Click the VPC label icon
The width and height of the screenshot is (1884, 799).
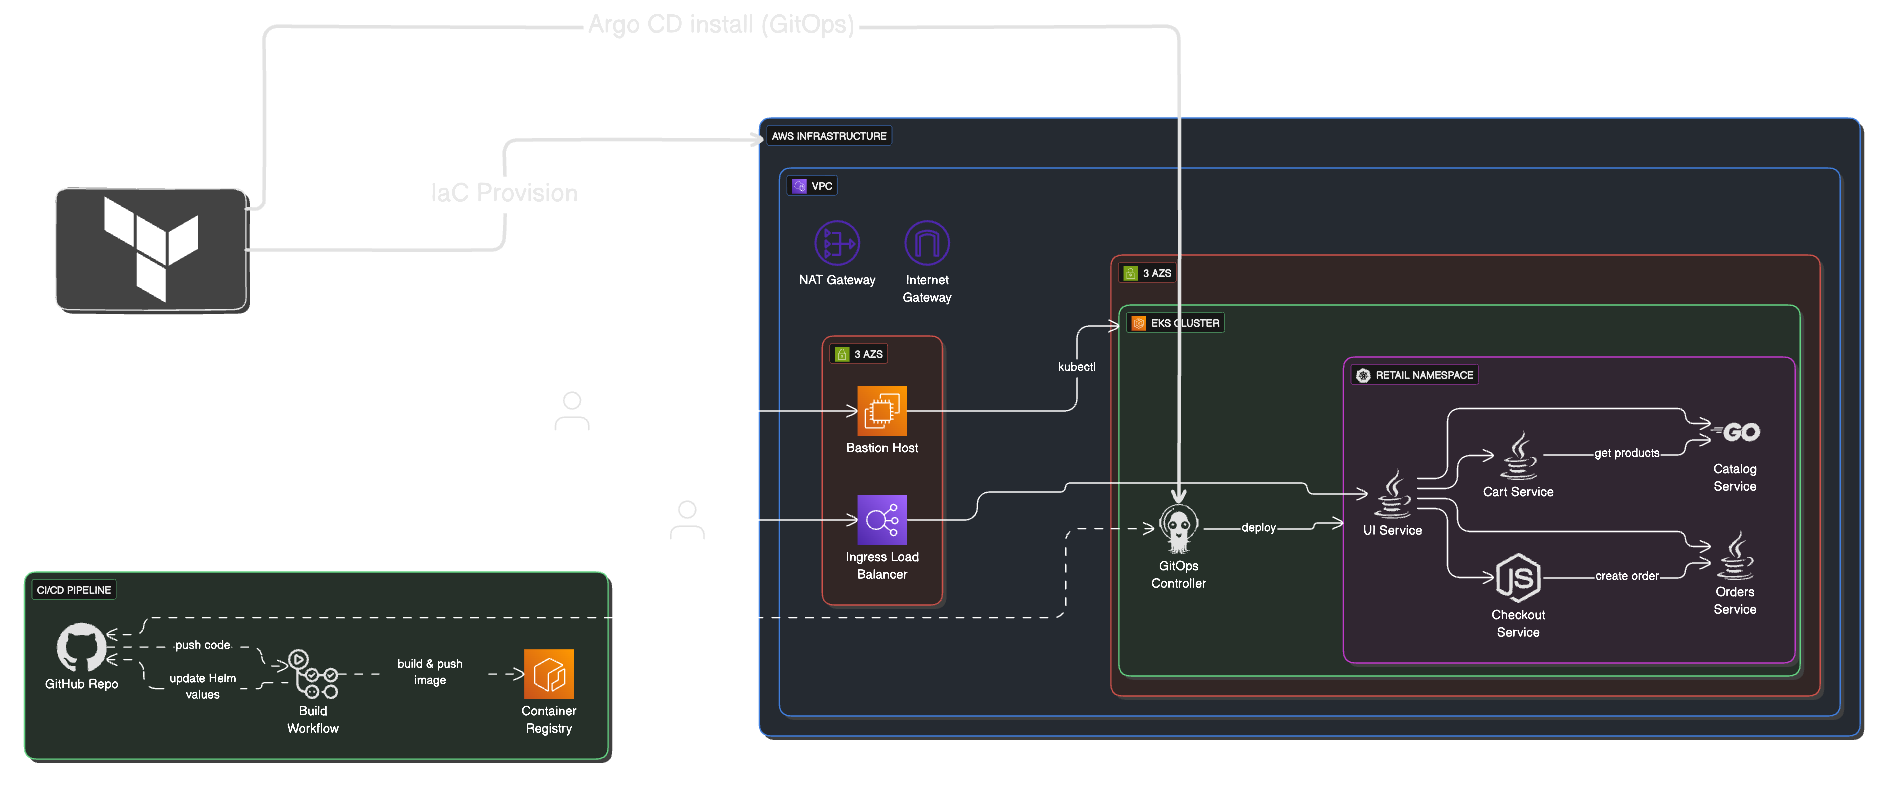coord(799,186)
